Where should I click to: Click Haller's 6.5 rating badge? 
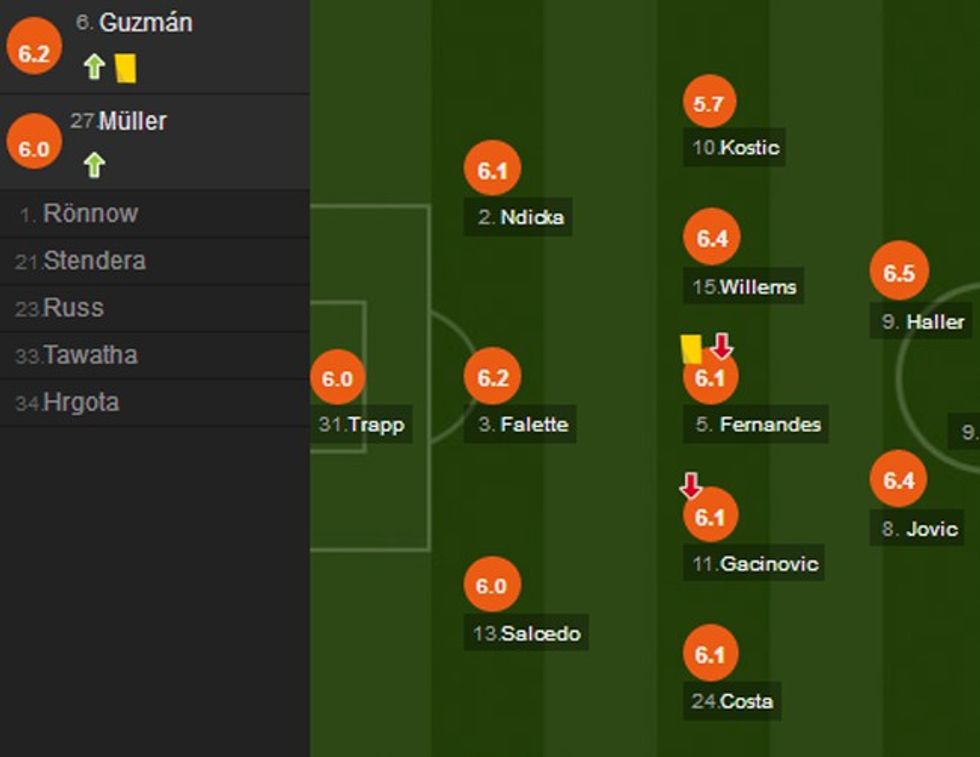(x=899, y=273)
